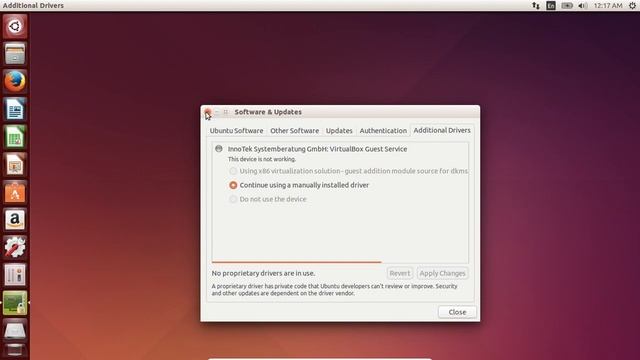Click the Software & Updates title bar

pos(340,112)
